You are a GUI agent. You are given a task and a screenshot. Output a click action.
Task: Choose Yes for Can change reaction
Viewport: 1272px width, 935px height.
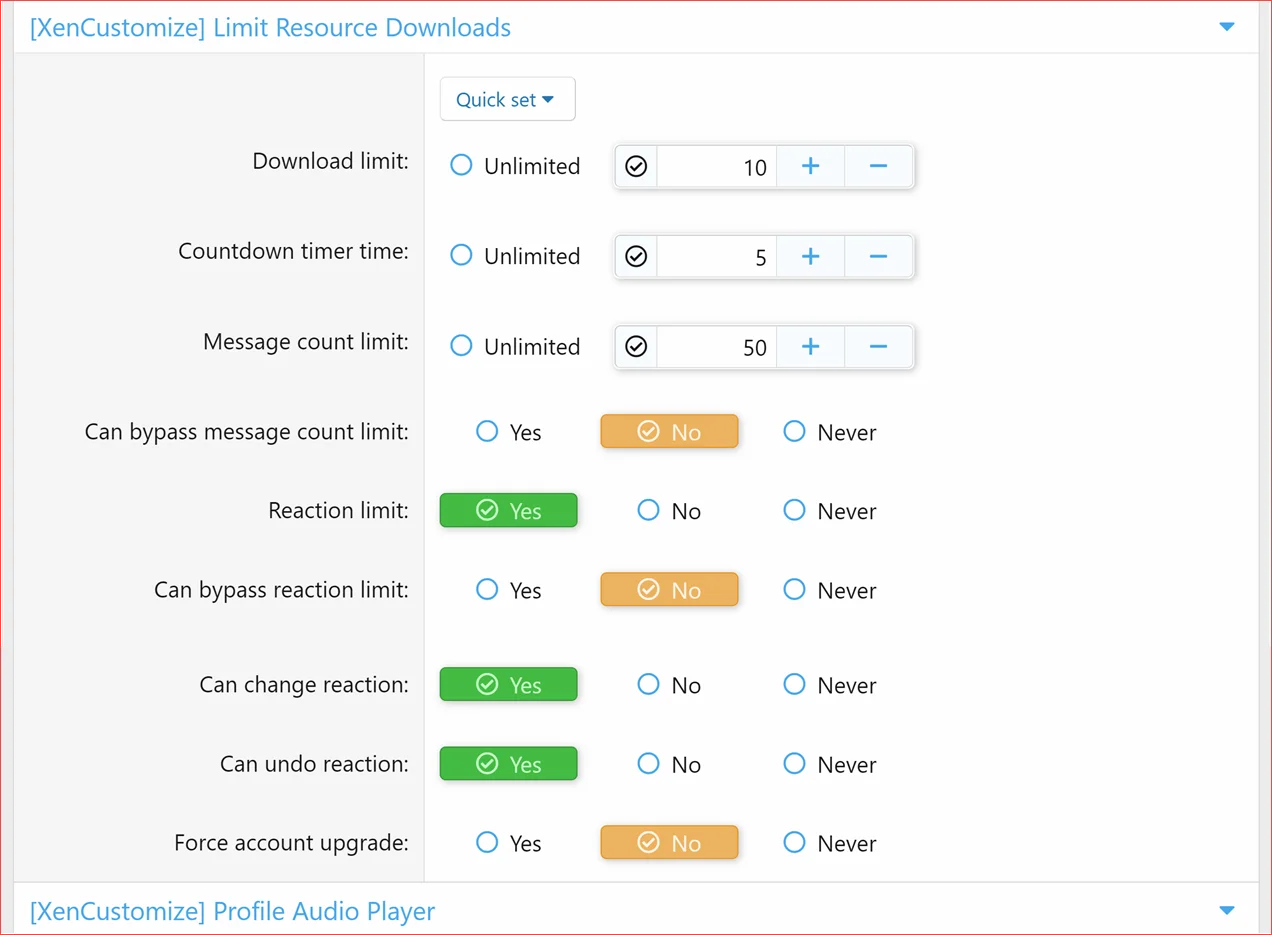pos(509,685)
